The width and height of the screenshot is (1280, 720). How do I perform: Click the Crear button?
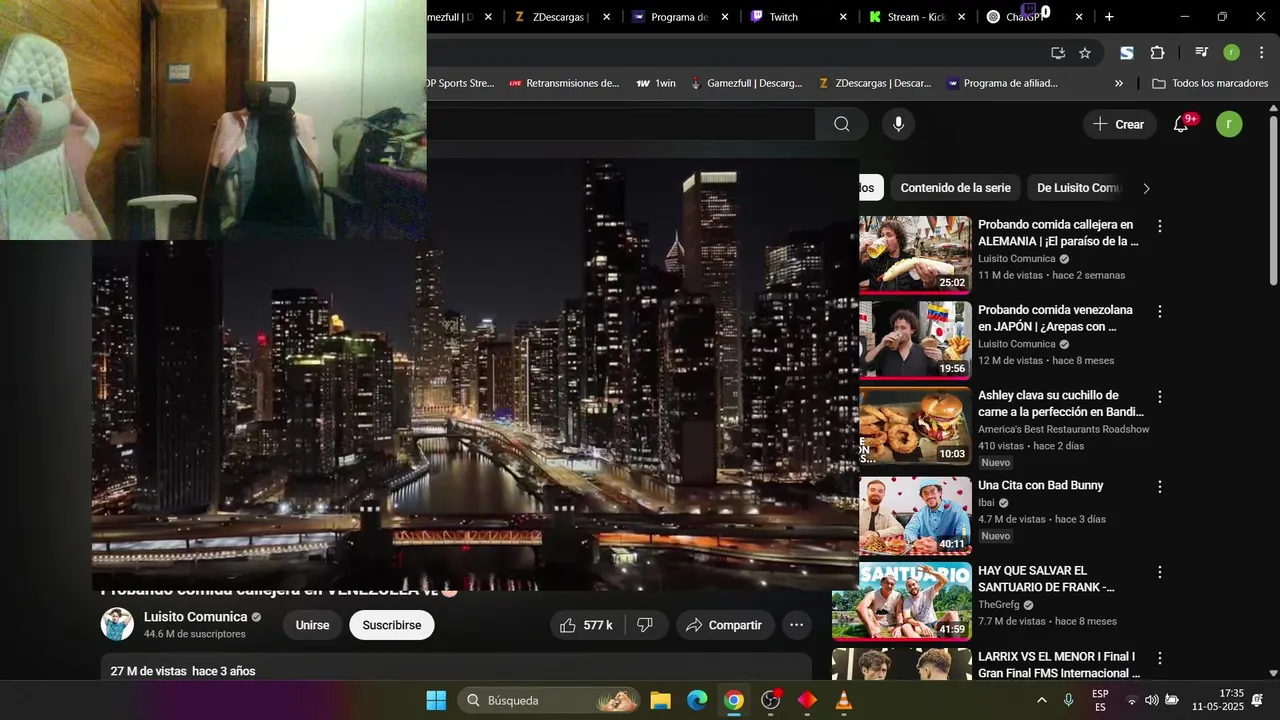tap(1119, 124)
